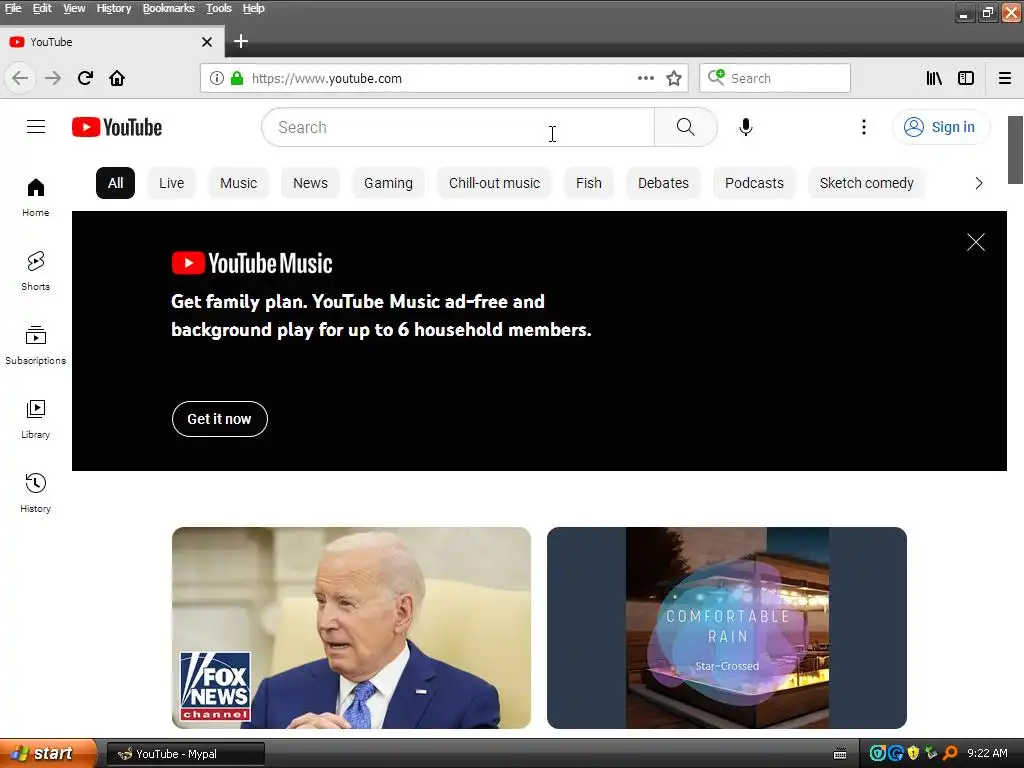Open a new browser tab
Screen dimensions: 1024x768
pos(241,41)
